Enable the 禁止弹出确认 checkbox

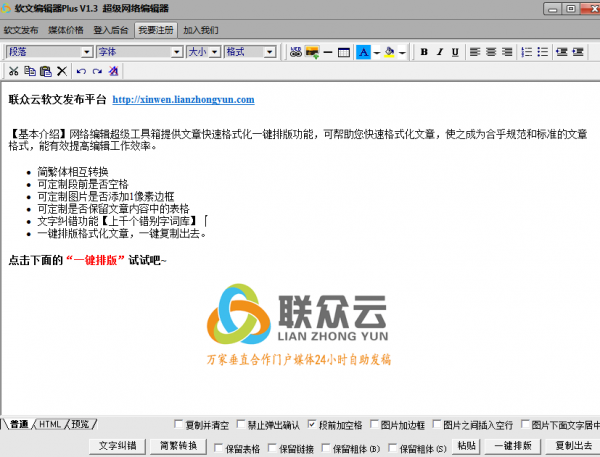241,424
